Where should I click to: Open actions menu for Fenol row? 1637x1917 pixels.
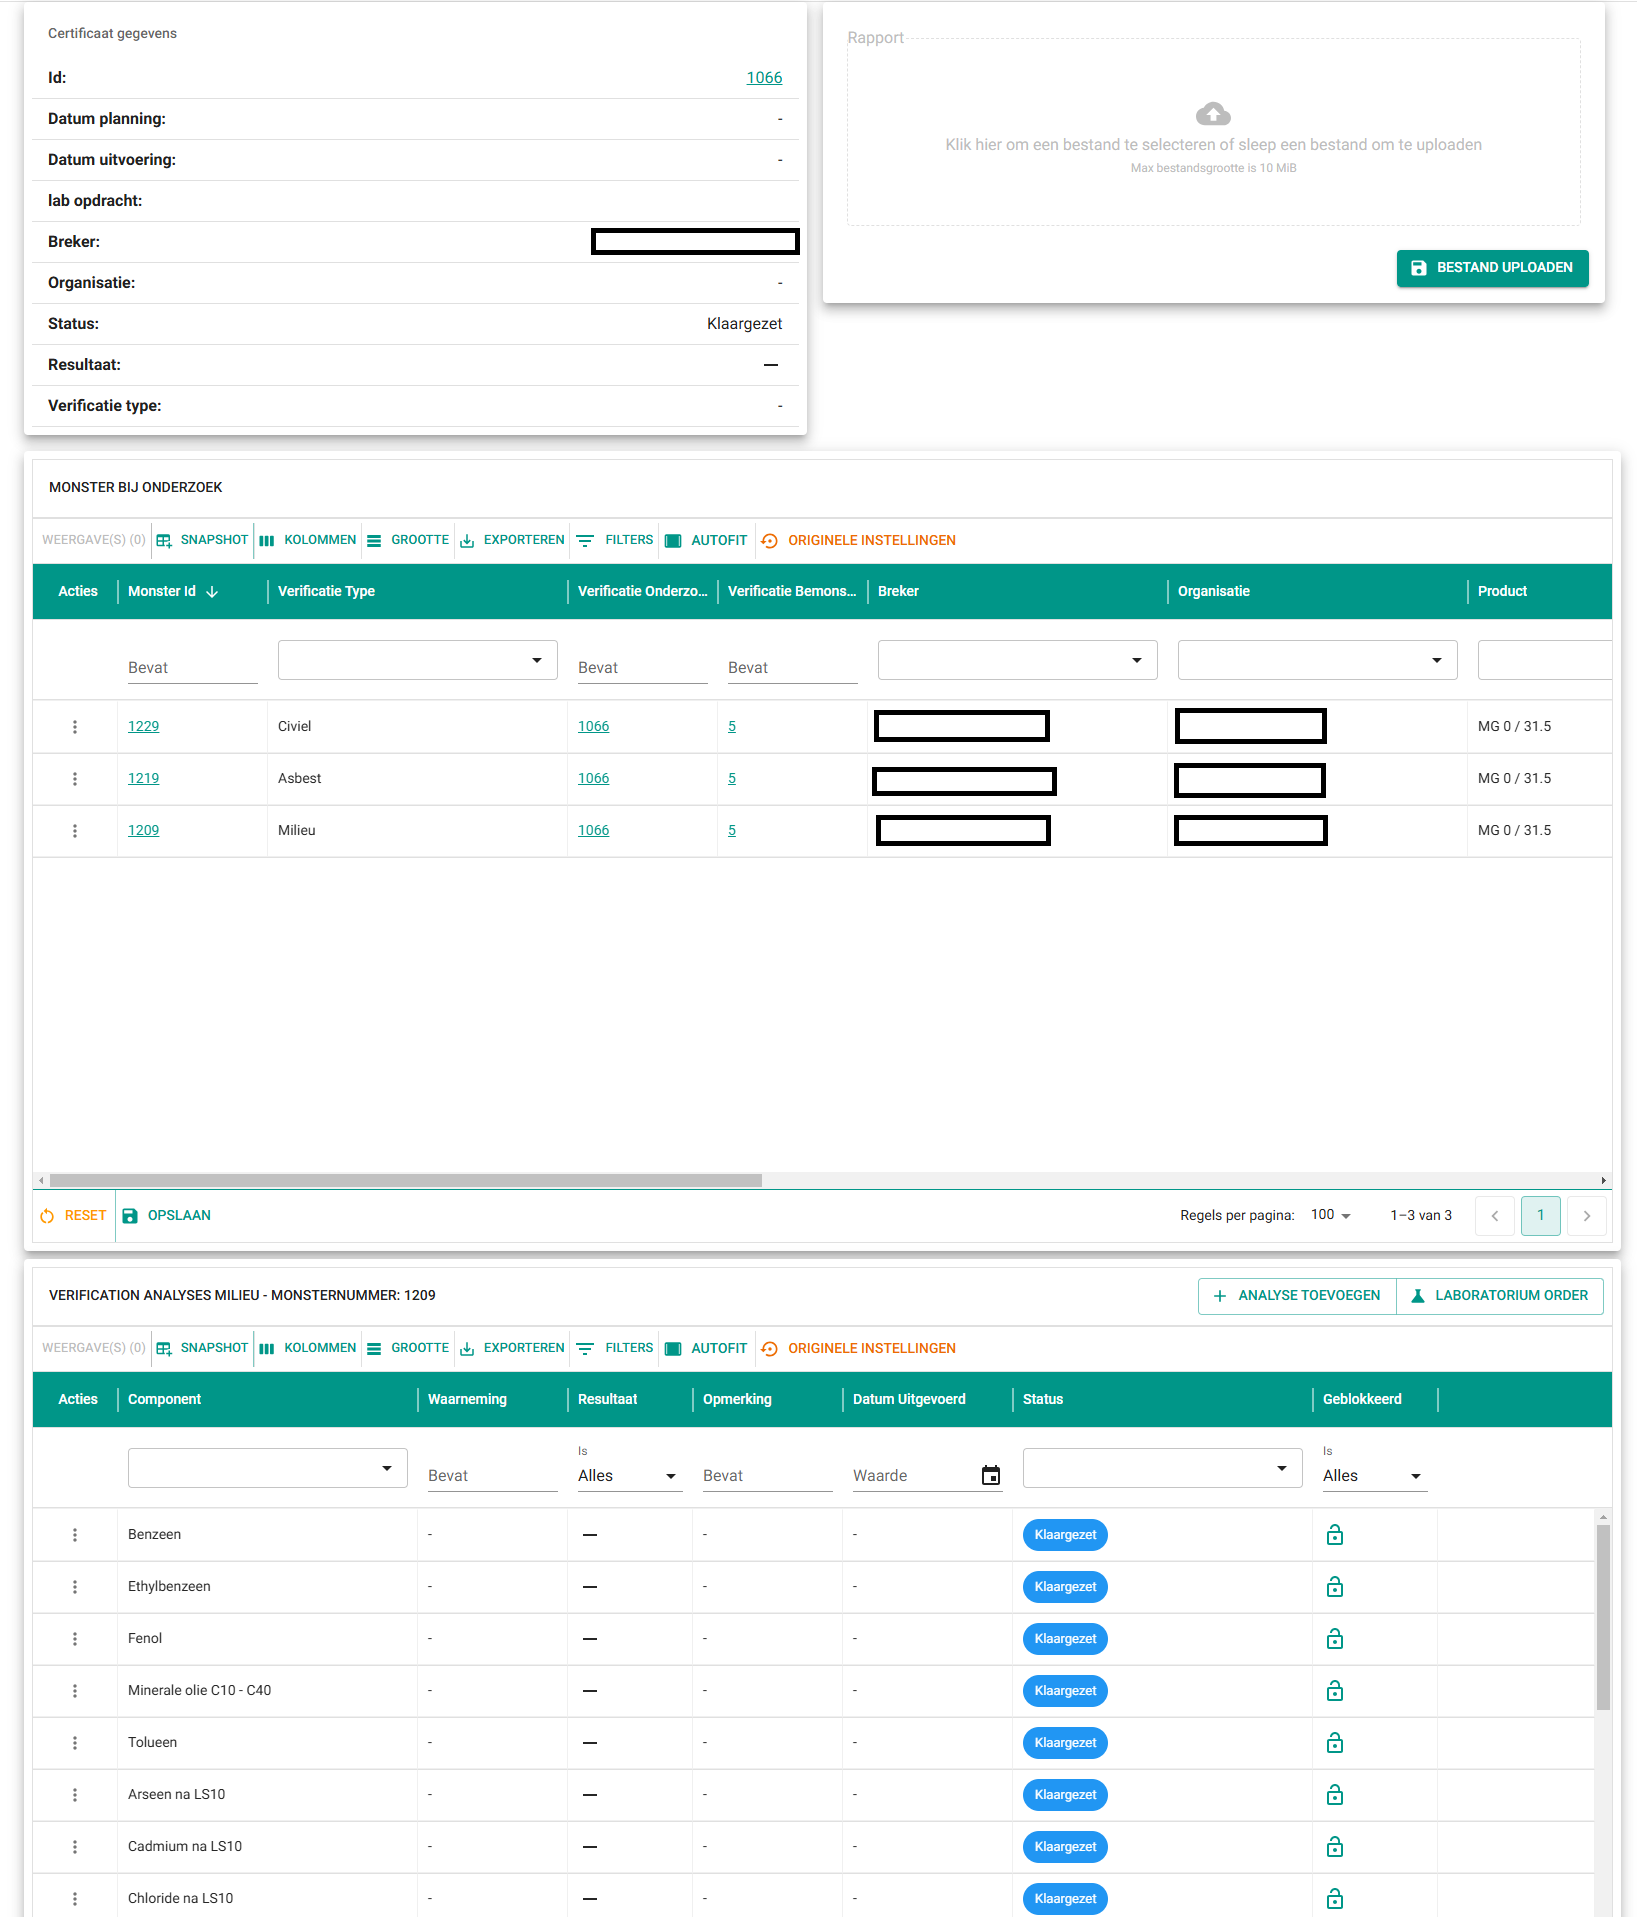[x=75, y=1639]
